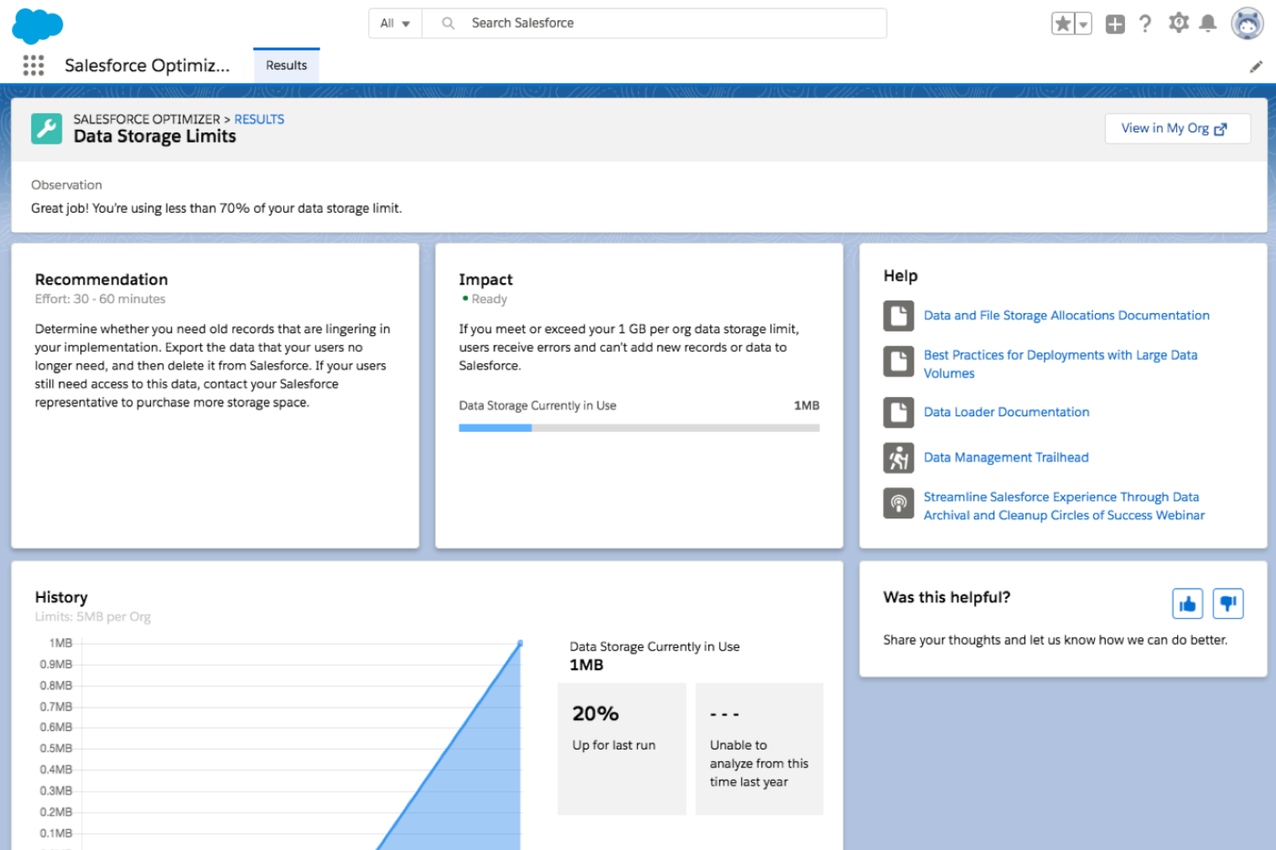Open Data Loader Documentation link
Screen dimensions: 1276x850
[x=1006, y=412]
